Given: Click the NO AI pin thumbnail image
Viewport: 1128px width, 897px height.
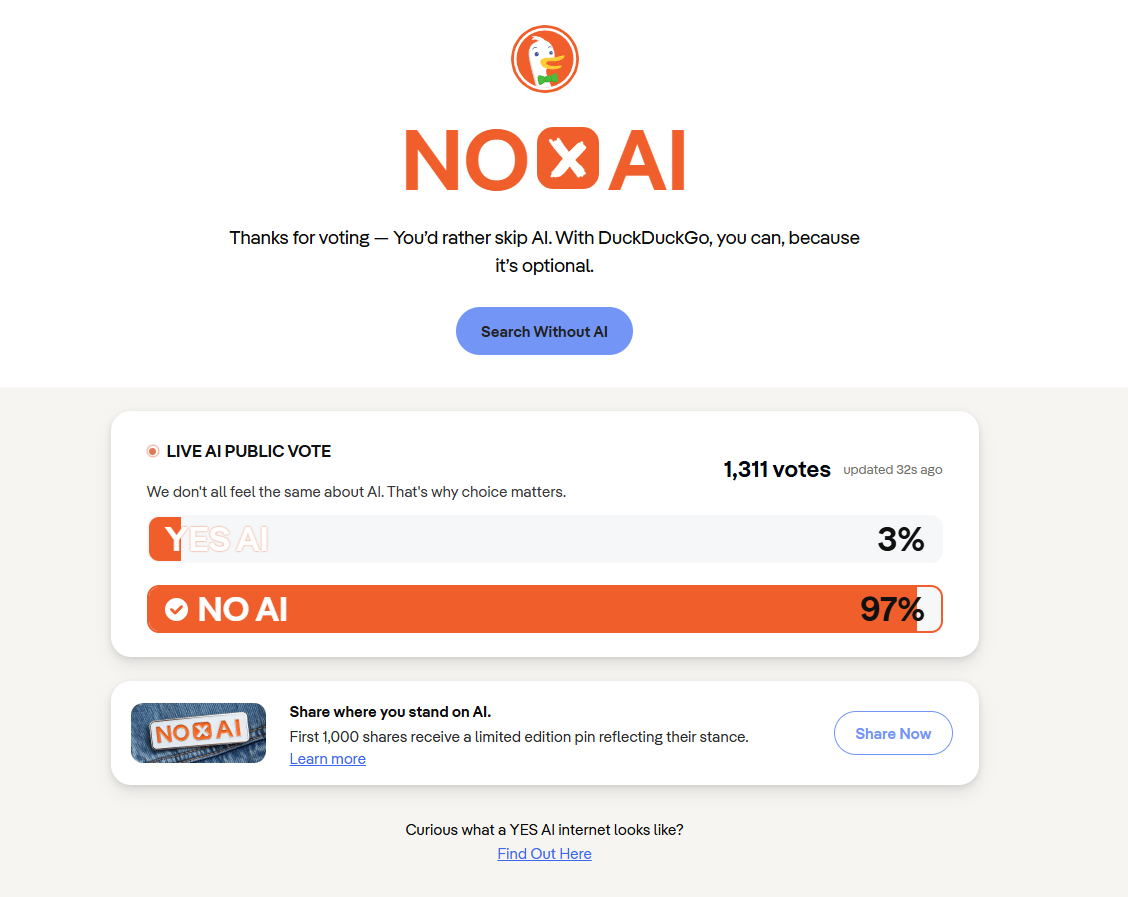Looking at the screenshot, I should tap(198, 733).
